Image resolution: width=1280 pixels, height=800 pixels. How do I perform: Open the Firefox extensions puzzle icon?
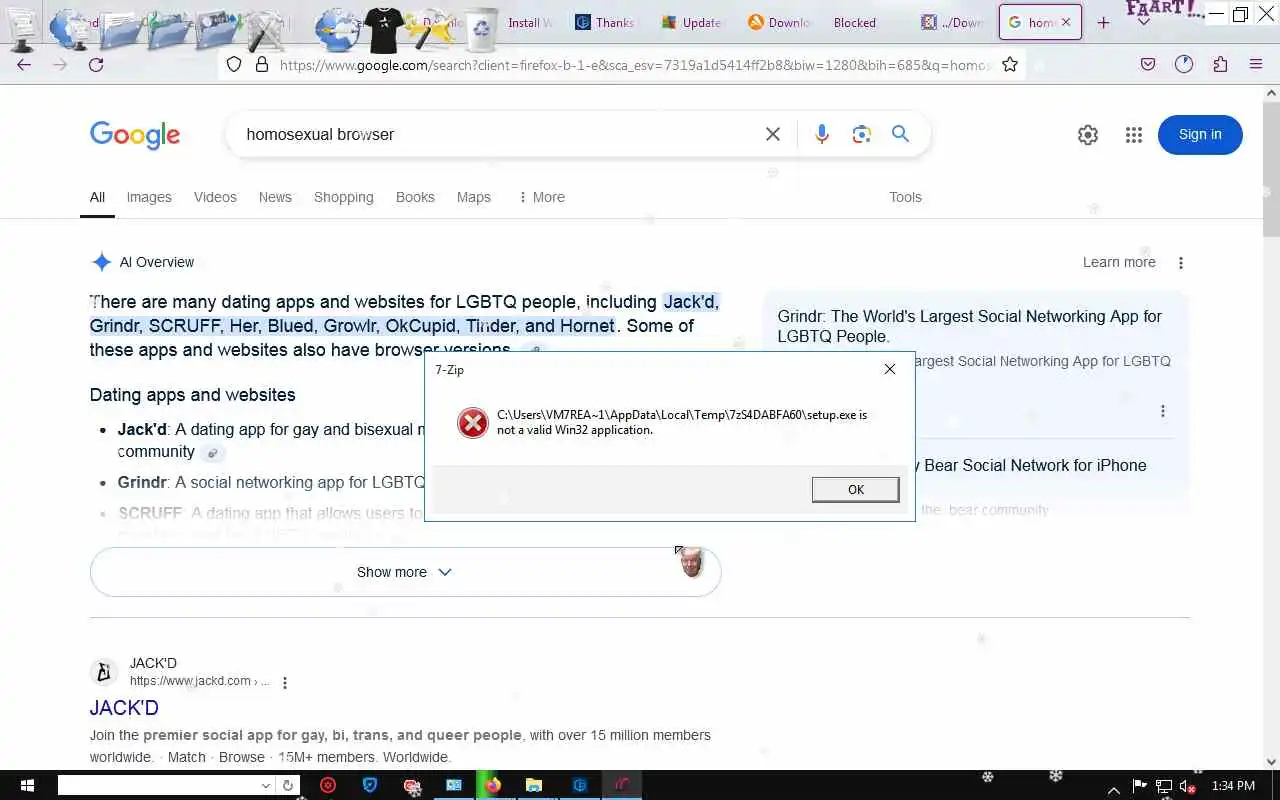click(1220, 64)
